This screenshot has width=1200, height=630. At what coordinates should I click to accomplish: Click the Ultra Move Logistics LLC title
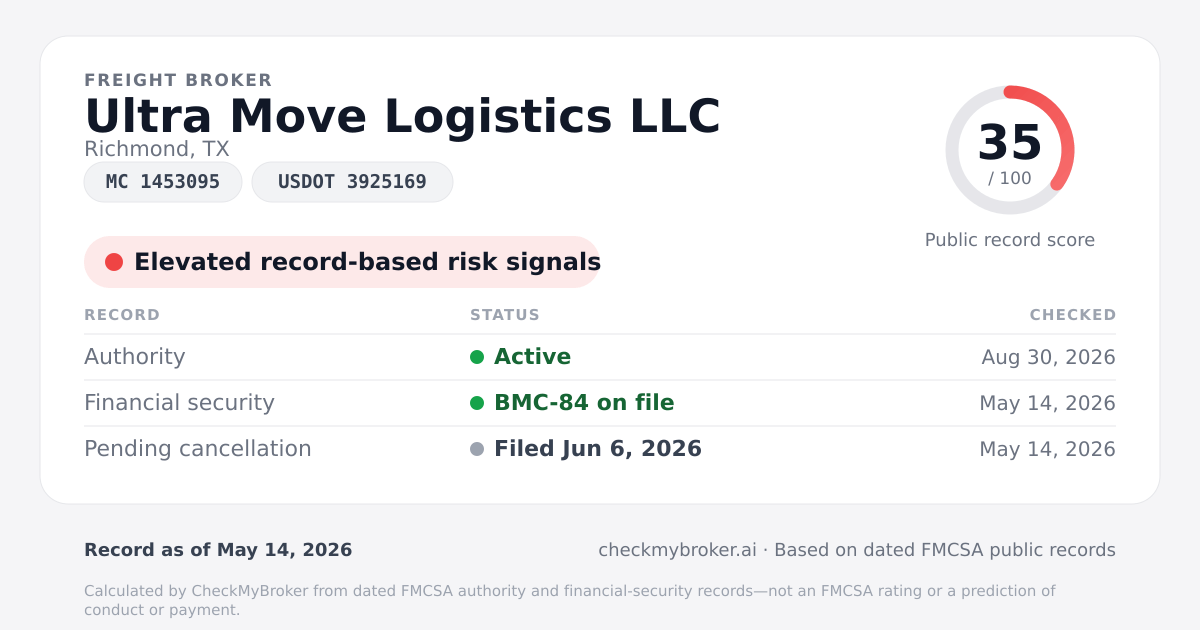pyautogui.click(x=402, y=116)
